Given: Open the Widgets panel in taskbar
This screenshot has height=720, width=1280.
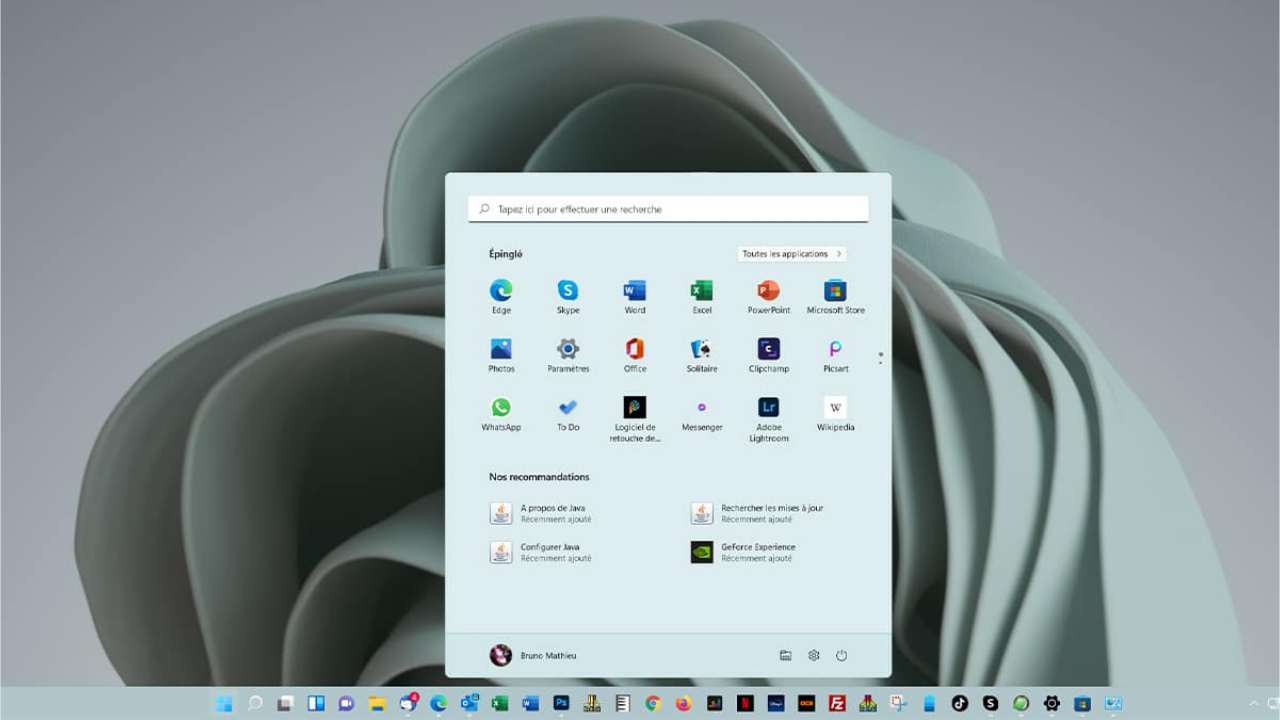Looking at the screenshot, I should [x=316, y=703].
